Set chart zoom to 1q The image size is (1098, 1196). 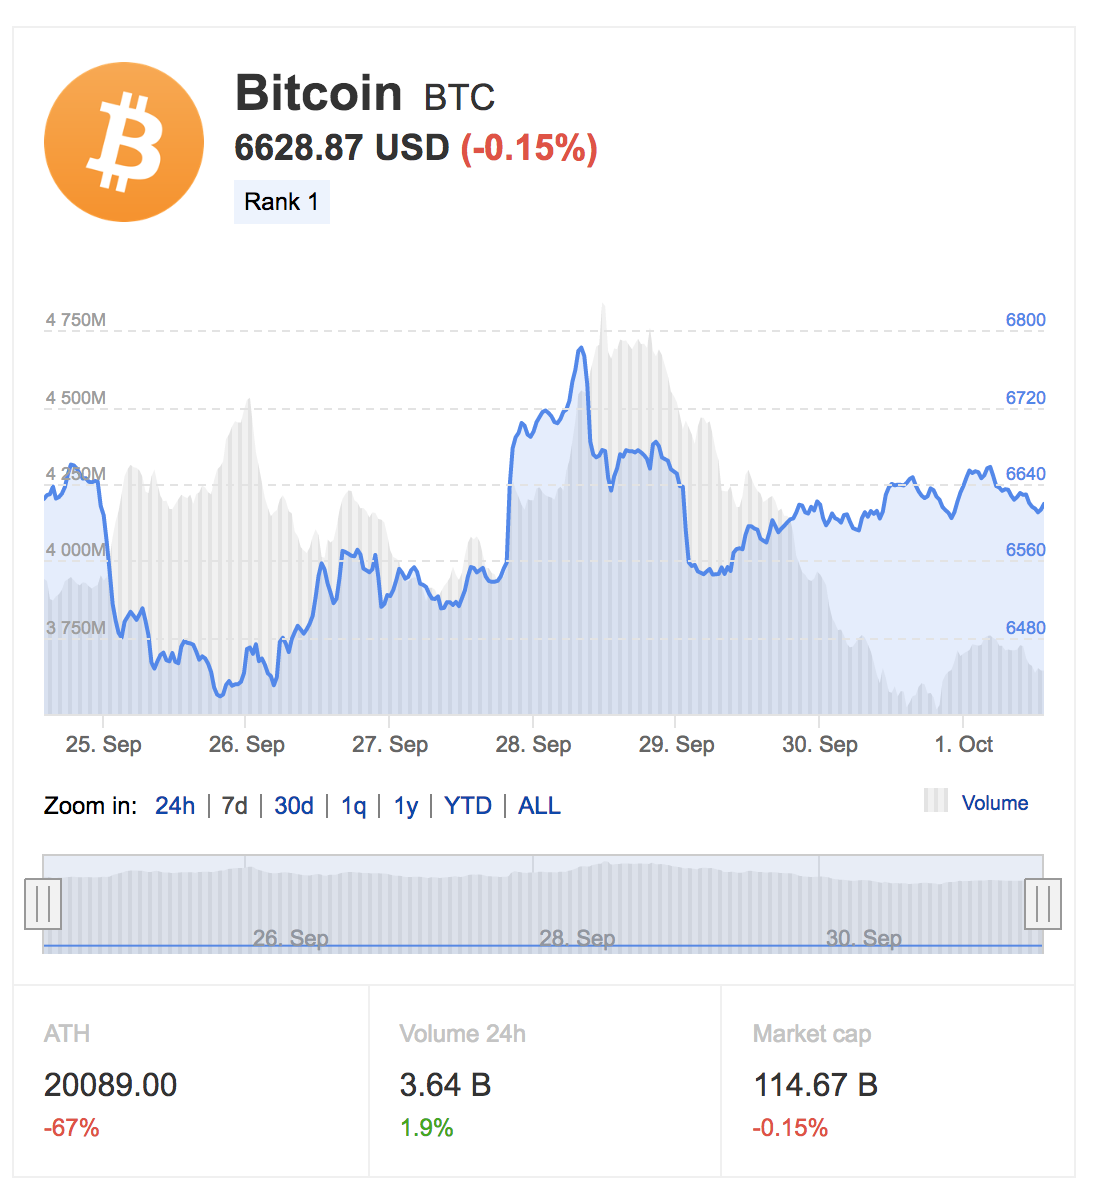(x=353, y=806)
